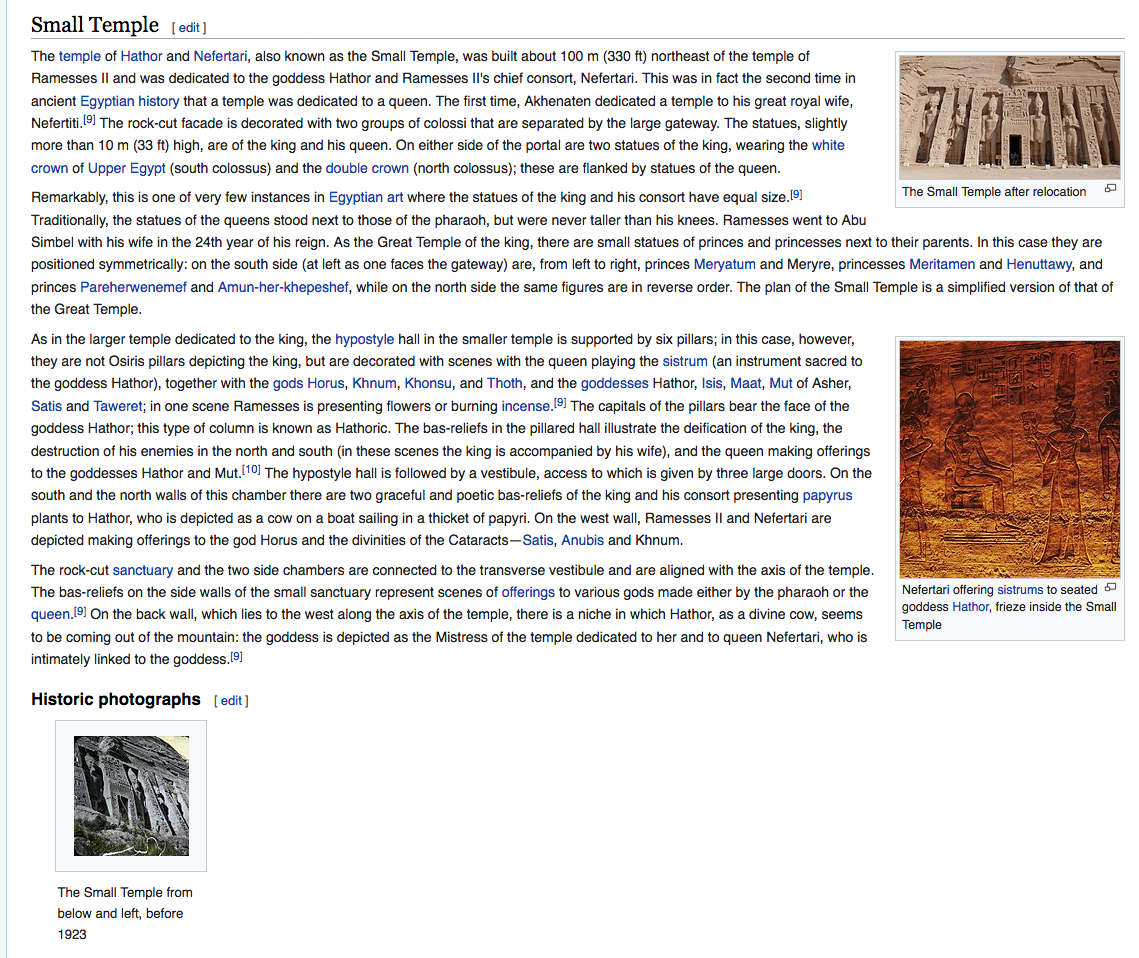Jump to citation reference 10
1139x958 pixels.
click(251, 470)
